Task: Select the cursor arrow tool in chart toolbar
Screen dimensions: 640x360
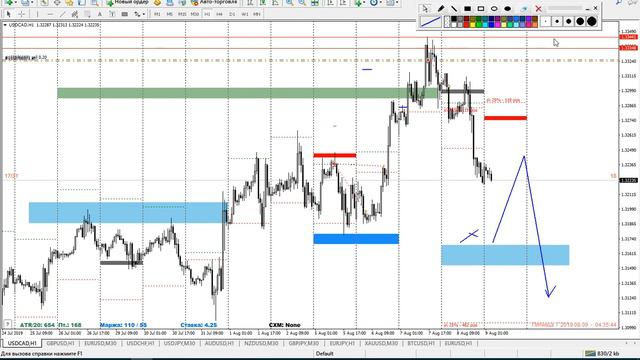Action: click(9, 14)
